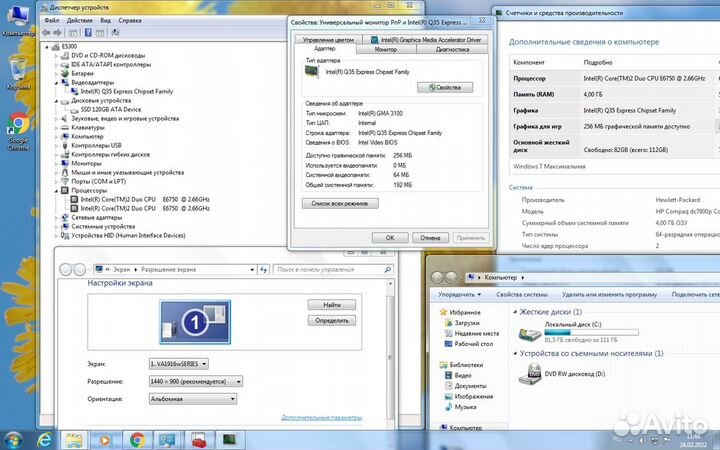Select Устройства HID (Human Interface Devices)
Screen dimensions: 720x450
click(128, 236)
